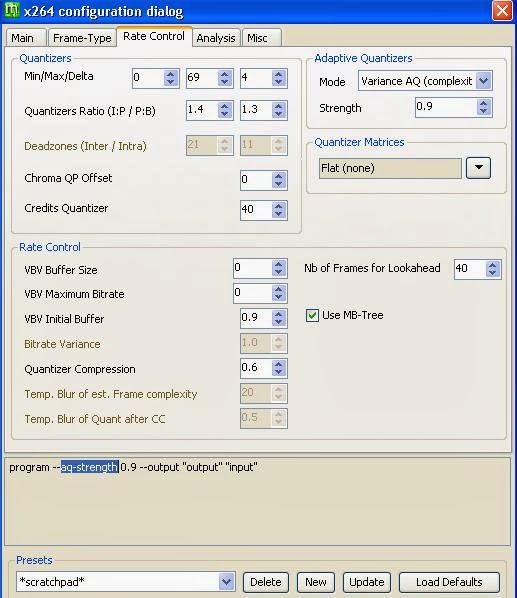Adjust the Min quantizer stepper arrows
The image size is (517, 598).
(171, 78)
